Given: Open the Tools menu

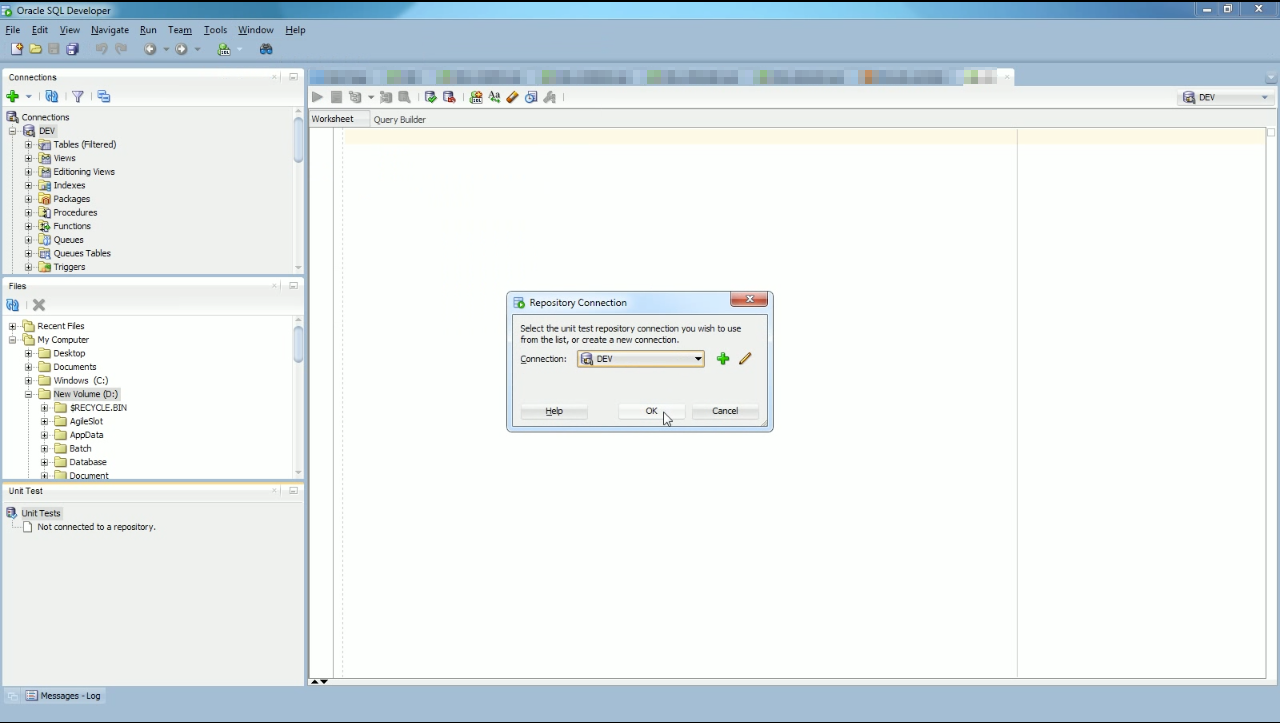Looking at the screenshot, I should click(215, 30).
